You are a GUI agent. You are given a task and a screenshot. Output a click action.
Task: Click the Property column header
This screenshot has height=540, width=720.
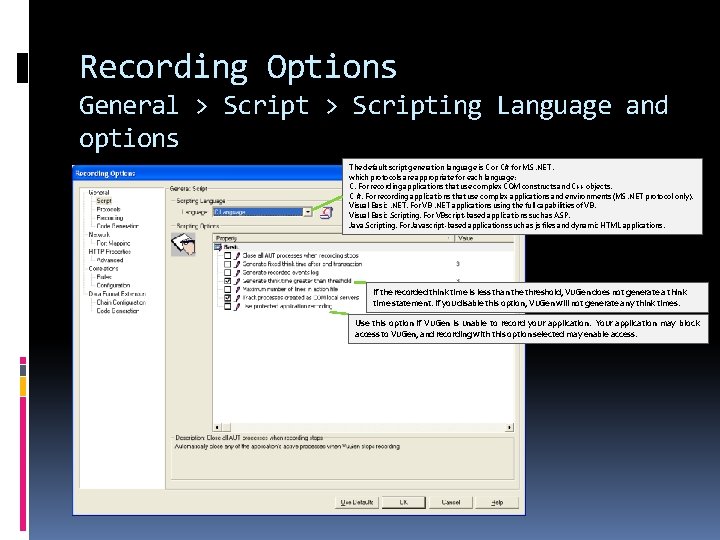333,238
